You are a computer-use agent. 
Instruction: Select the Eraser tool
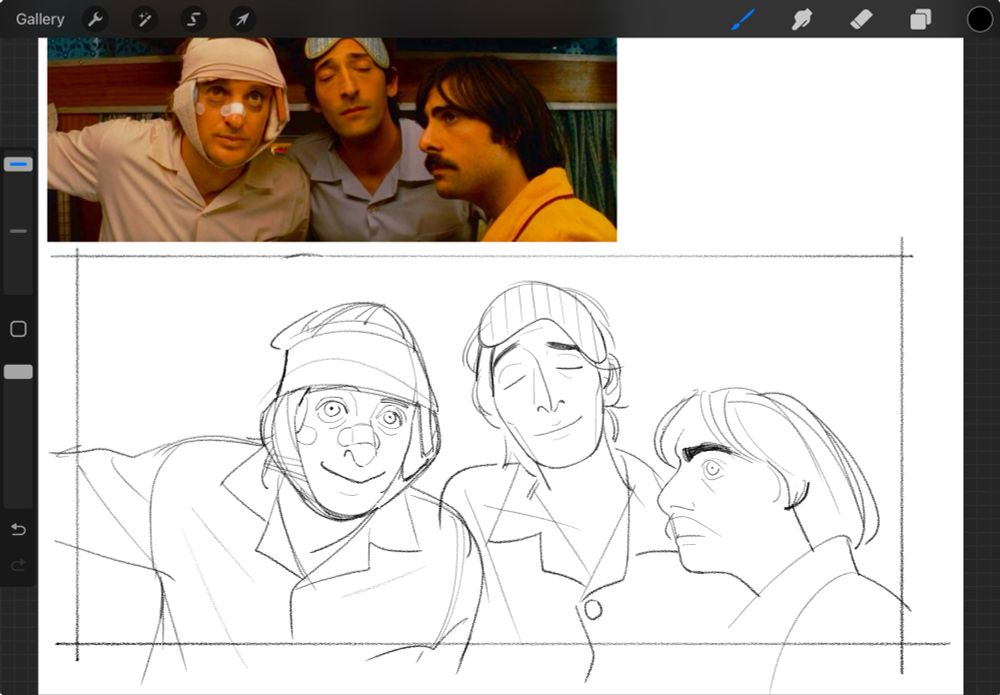click(x=861, y=19)
